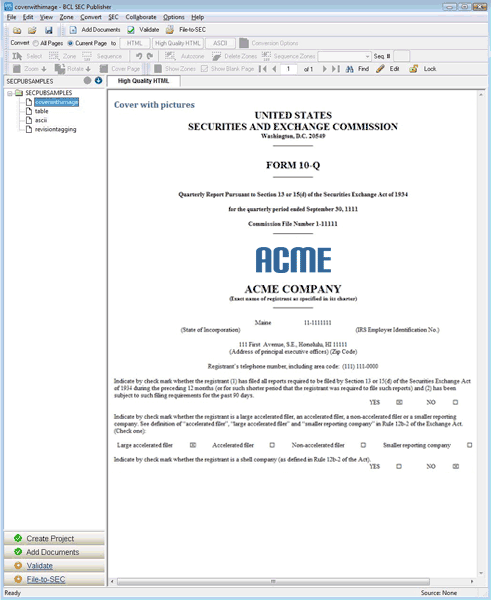Screen dimensions: 491x600
Task: Open the Options menu
Action: click(174, 17)
